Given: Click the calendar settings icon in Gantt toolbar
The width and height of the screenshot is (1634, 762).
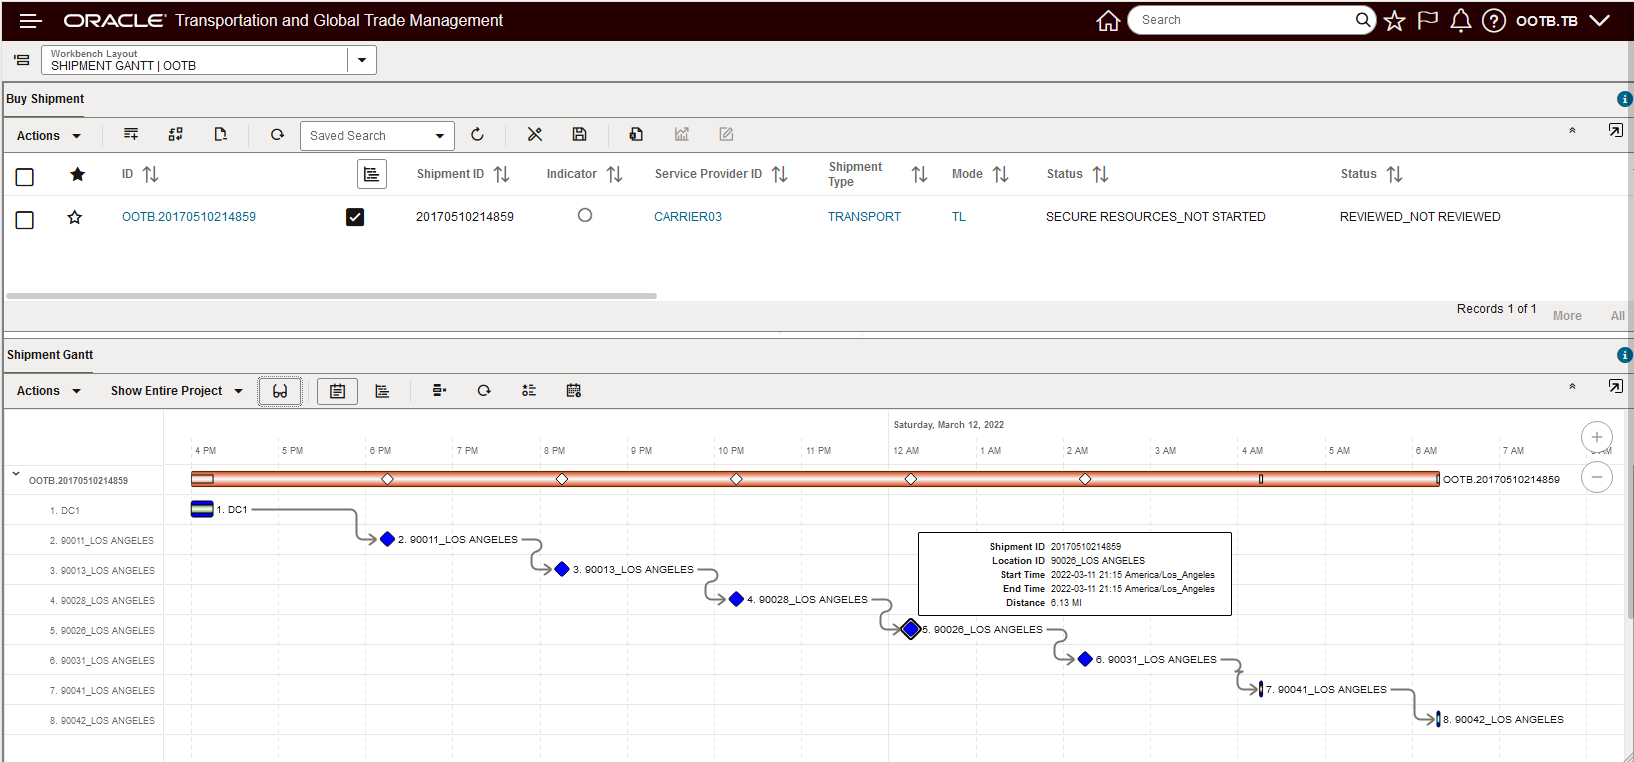Looking at the screenshot, I should pyautogui.click(x=574, y=391).
